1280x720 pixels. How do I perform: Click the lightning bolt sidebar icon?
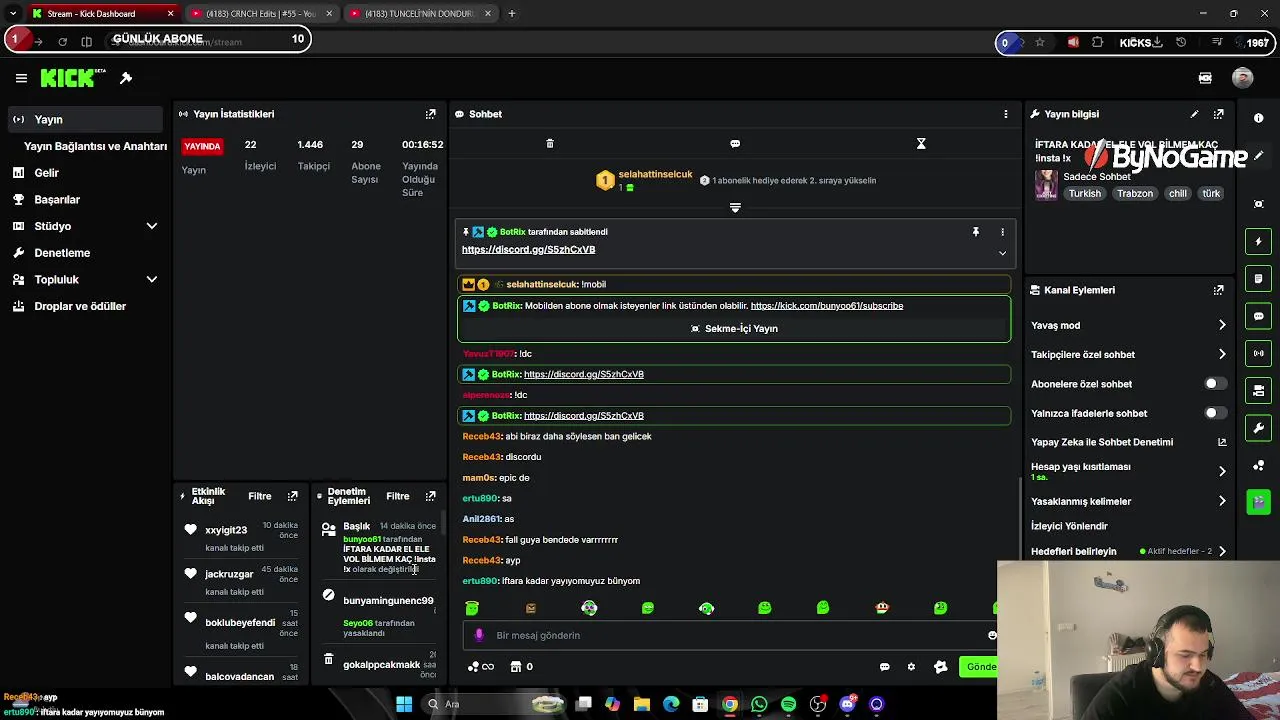[x=1258, y=241]
